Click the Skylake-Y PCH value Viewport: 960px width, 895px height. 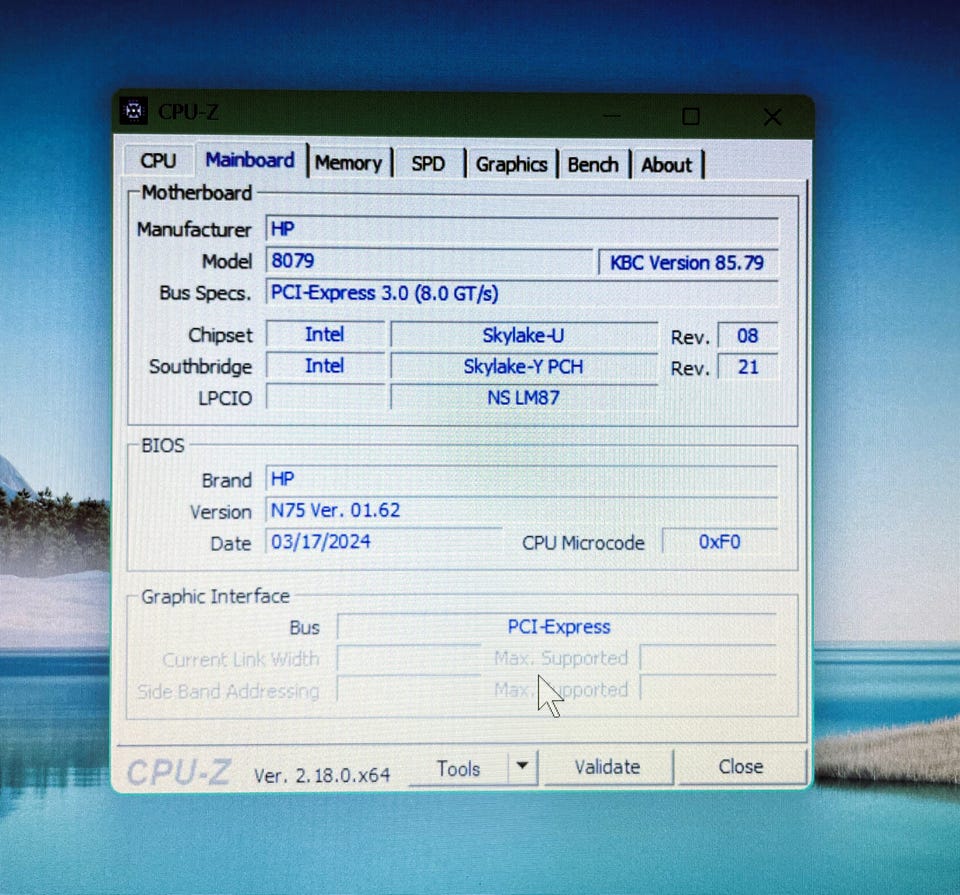(x=524, y=367)
